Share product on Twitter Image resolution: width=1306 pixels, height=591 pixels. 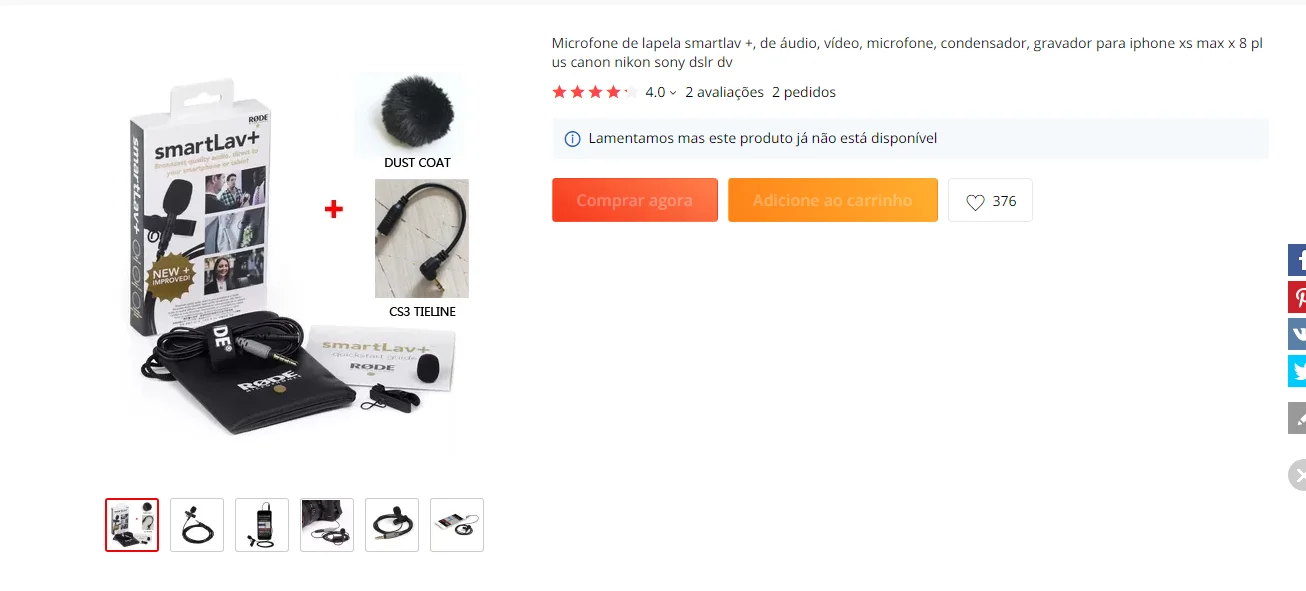(1297, 371)
